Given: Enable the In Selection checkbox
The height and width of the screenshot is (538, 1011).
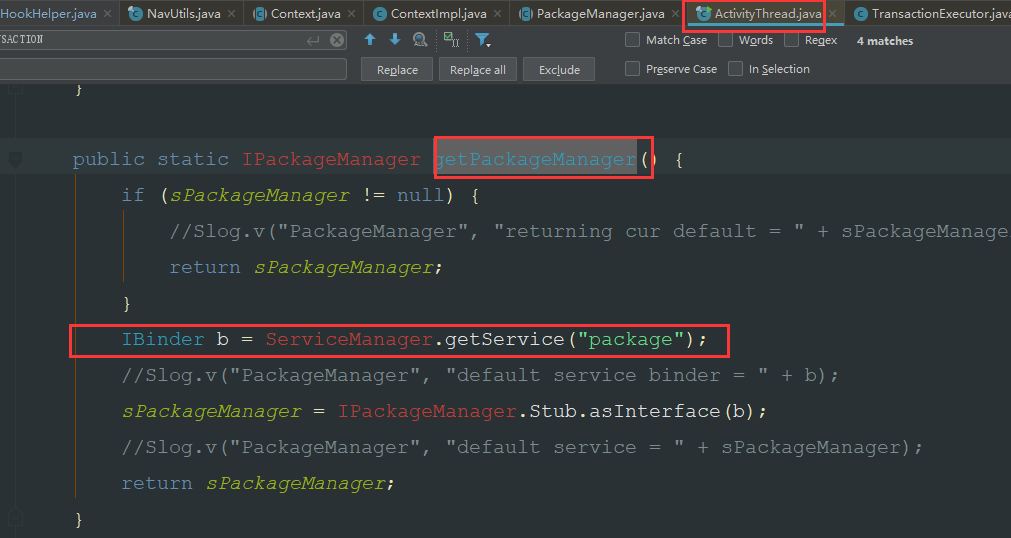Looking at the screenshot, I should tap(735, 68).
